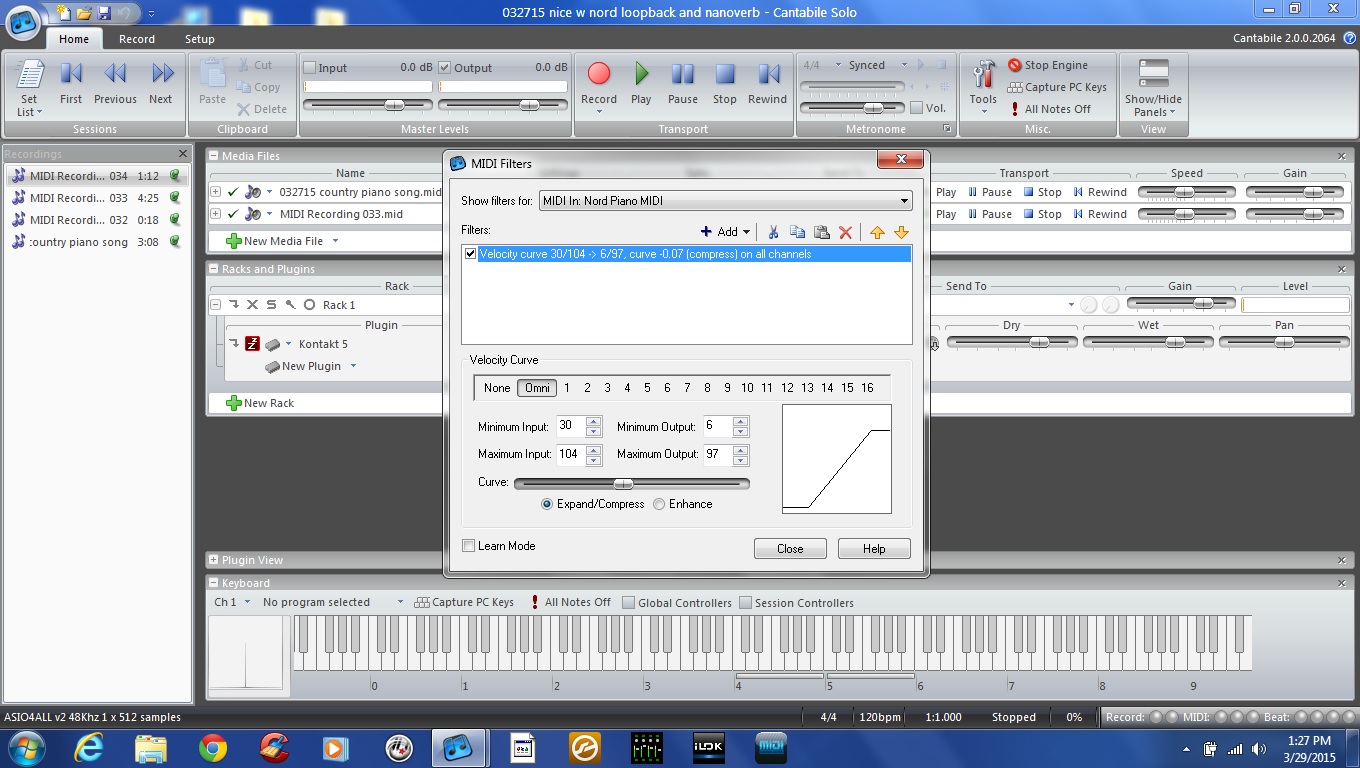This screenshot has width=1360, height=768.
Task: Uncheck the Velocity curve filter checkbox
Action: pyautogui.click(x=471, y=254)
